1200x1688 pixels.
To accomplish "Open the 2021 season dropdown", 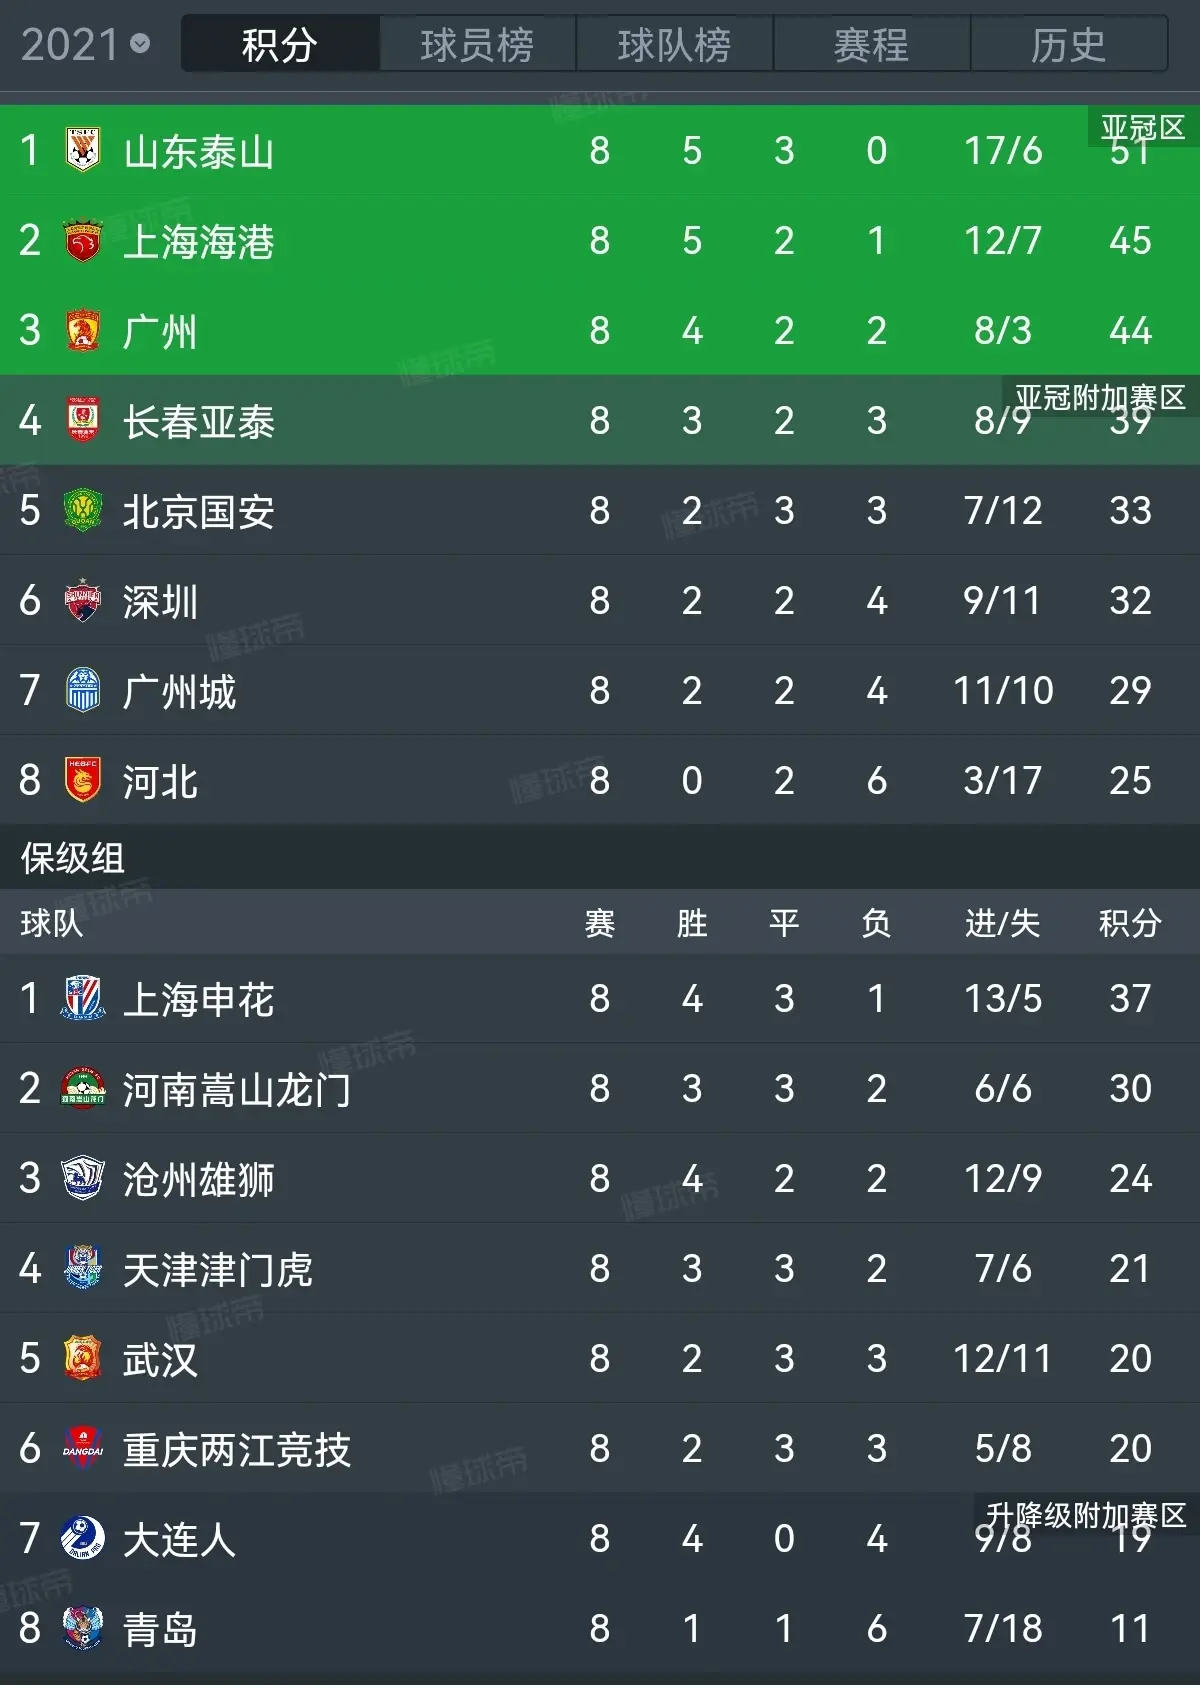I will click(x=85, y=44).
